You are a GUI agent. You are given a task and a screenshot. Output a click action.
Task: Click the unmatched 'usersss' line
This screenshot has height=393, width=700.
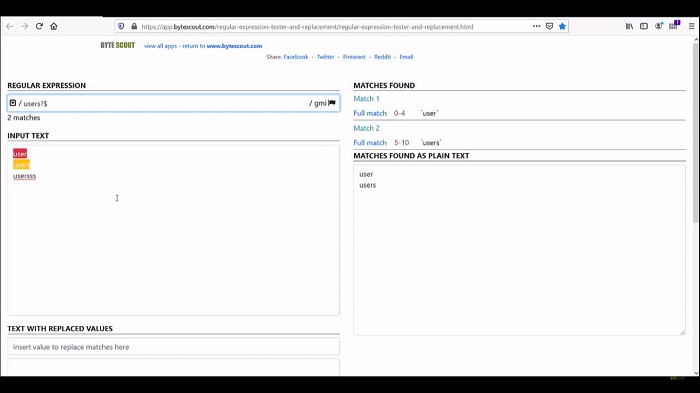[25, 176]
